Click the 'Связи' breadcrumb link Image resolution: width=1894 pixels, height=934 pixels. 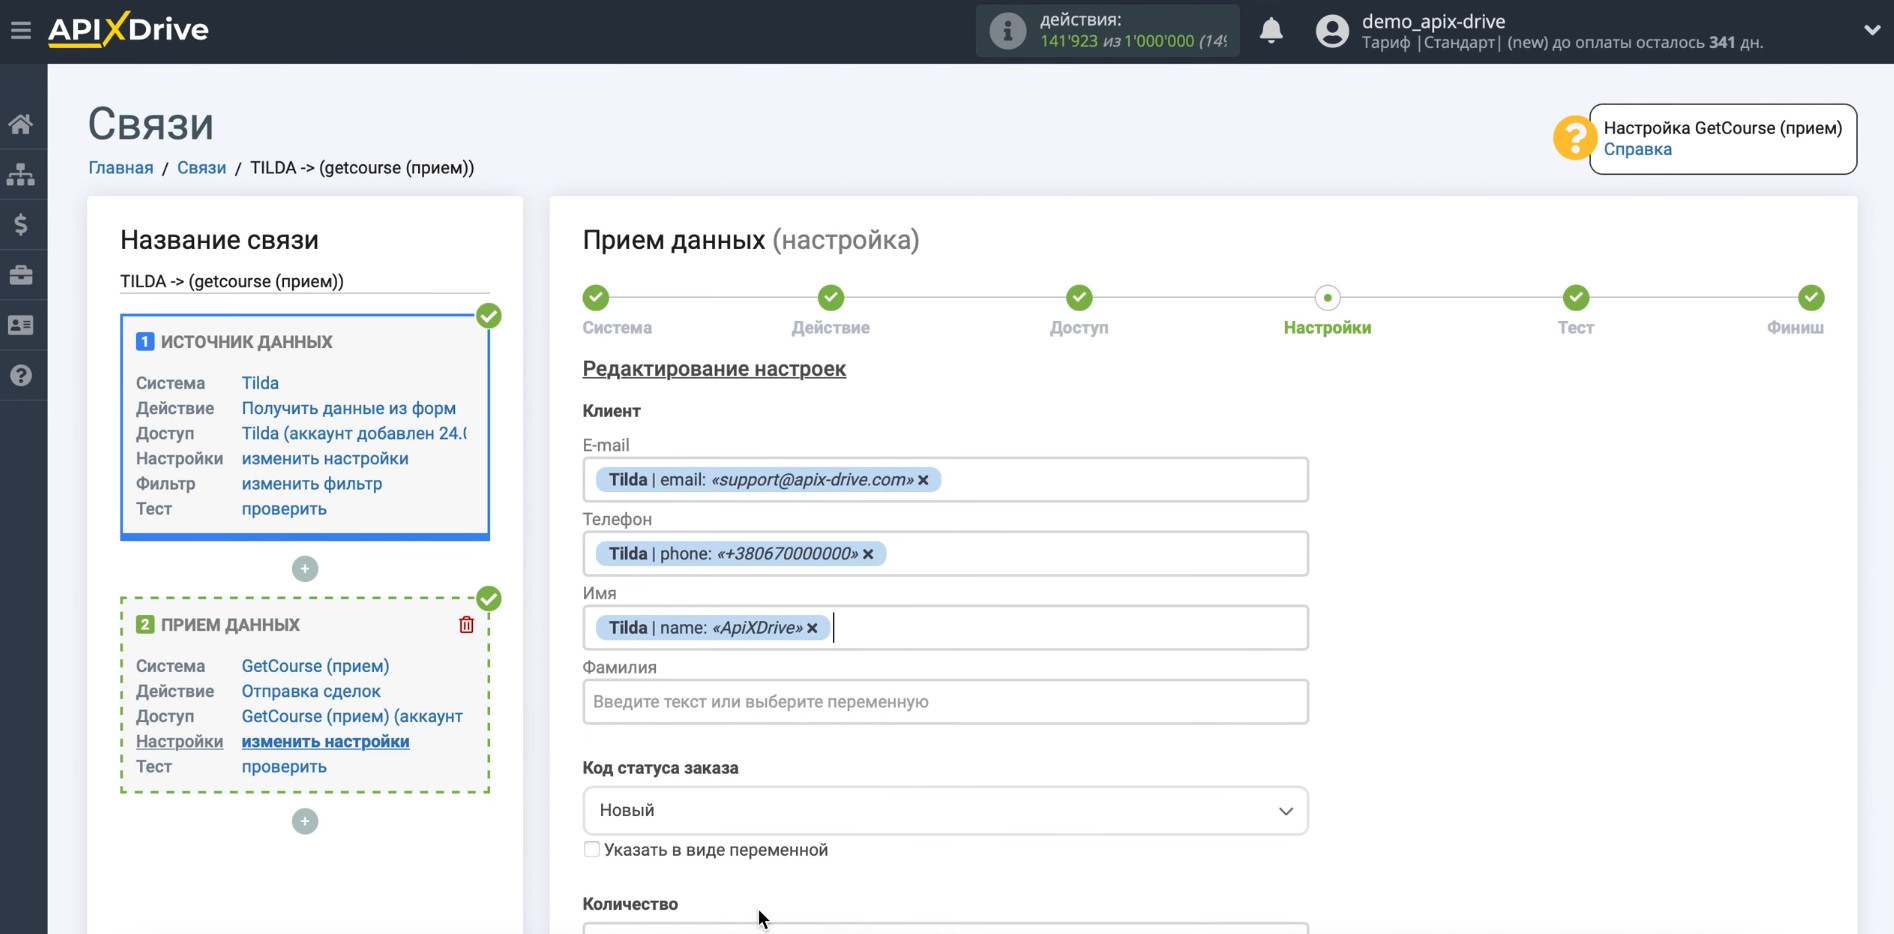pyautogui.click(x=201, y=168)
